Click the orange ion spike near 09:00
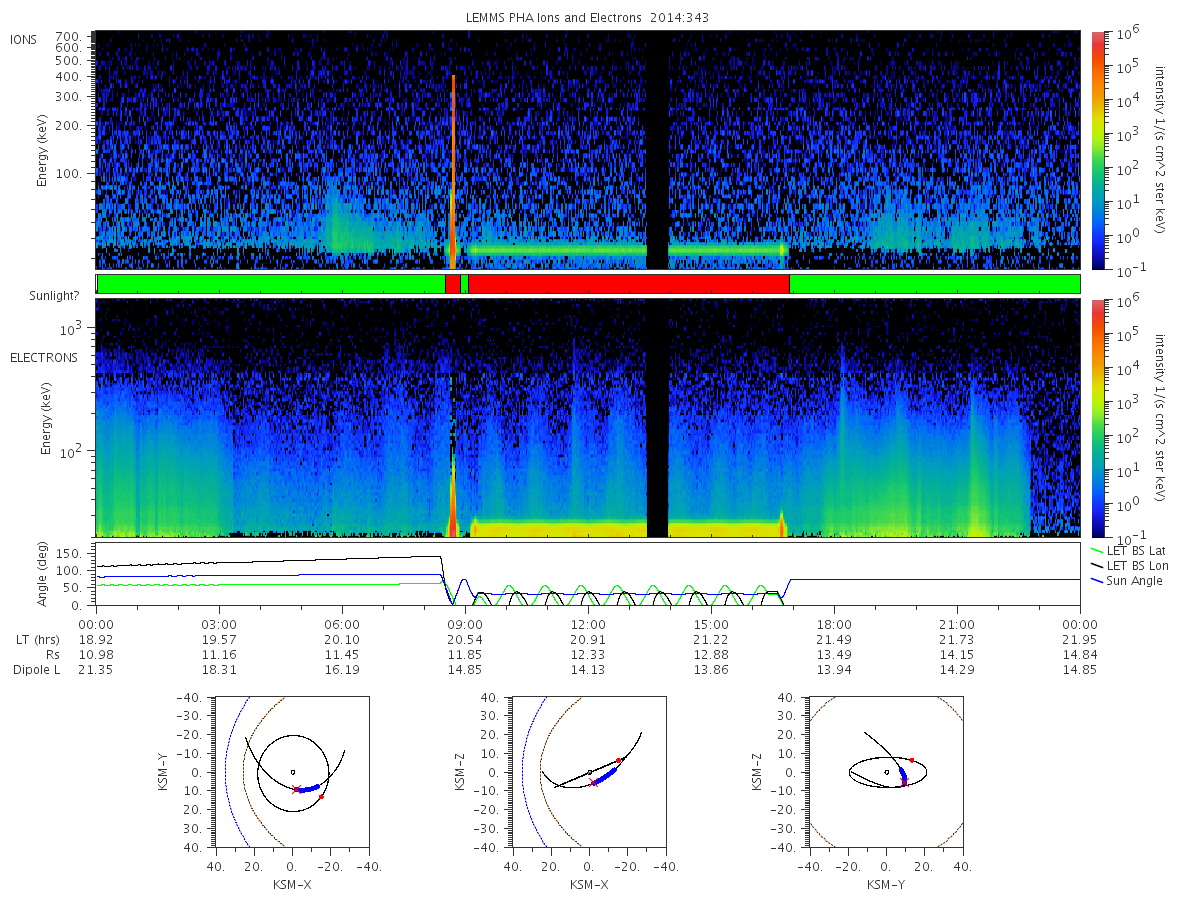 click(x=453, y=170)
